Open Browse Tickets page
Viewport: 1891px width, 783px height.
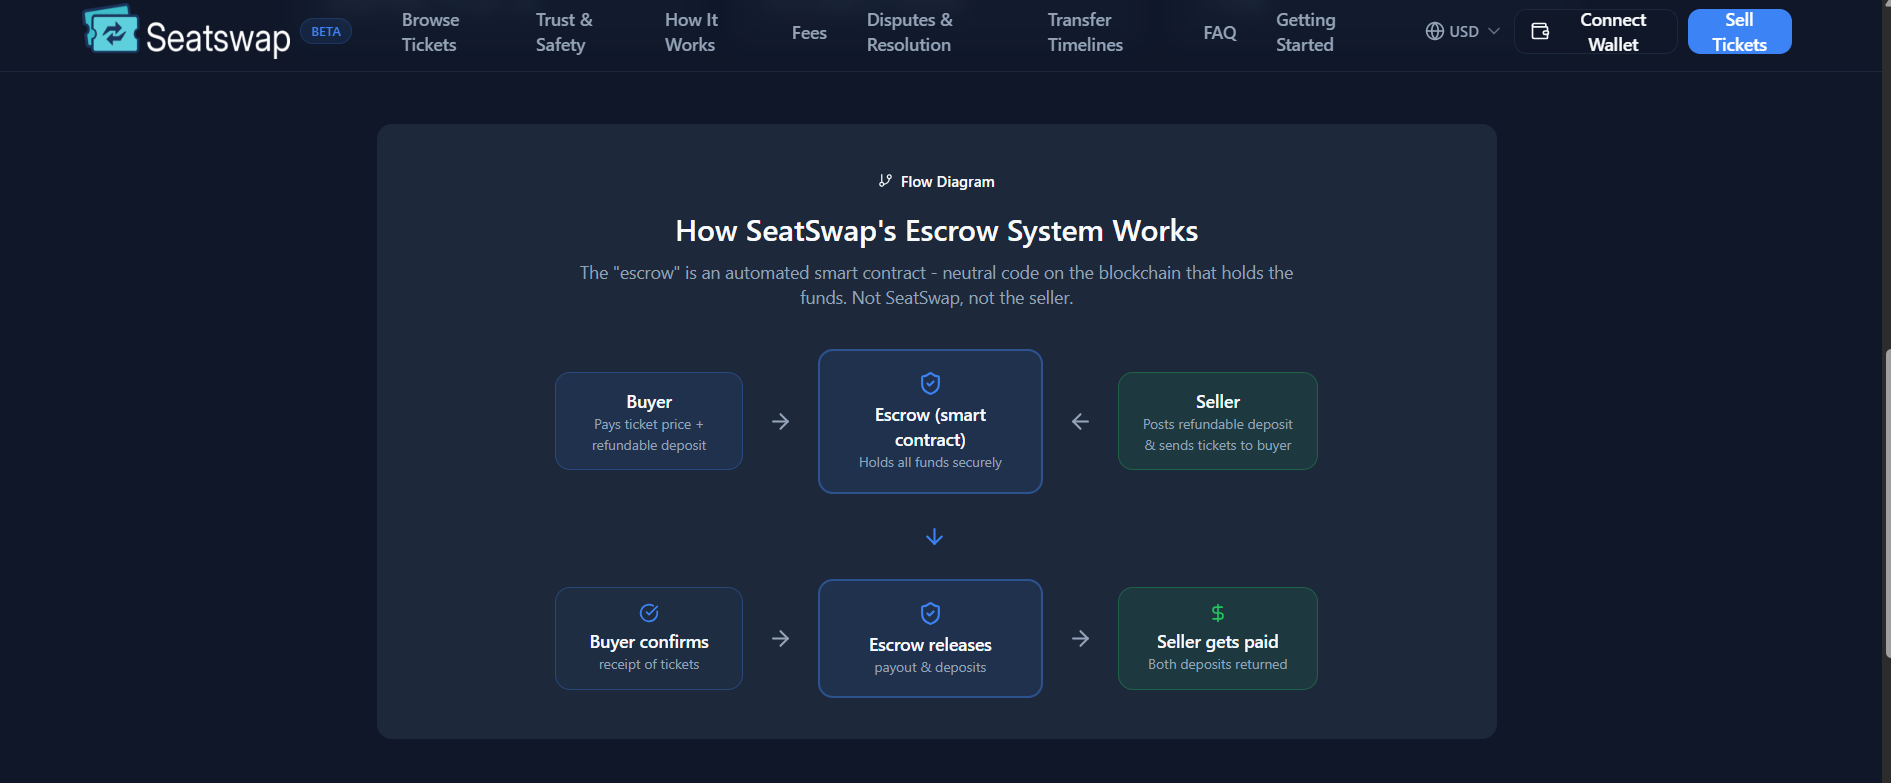[x=430, y=32]
